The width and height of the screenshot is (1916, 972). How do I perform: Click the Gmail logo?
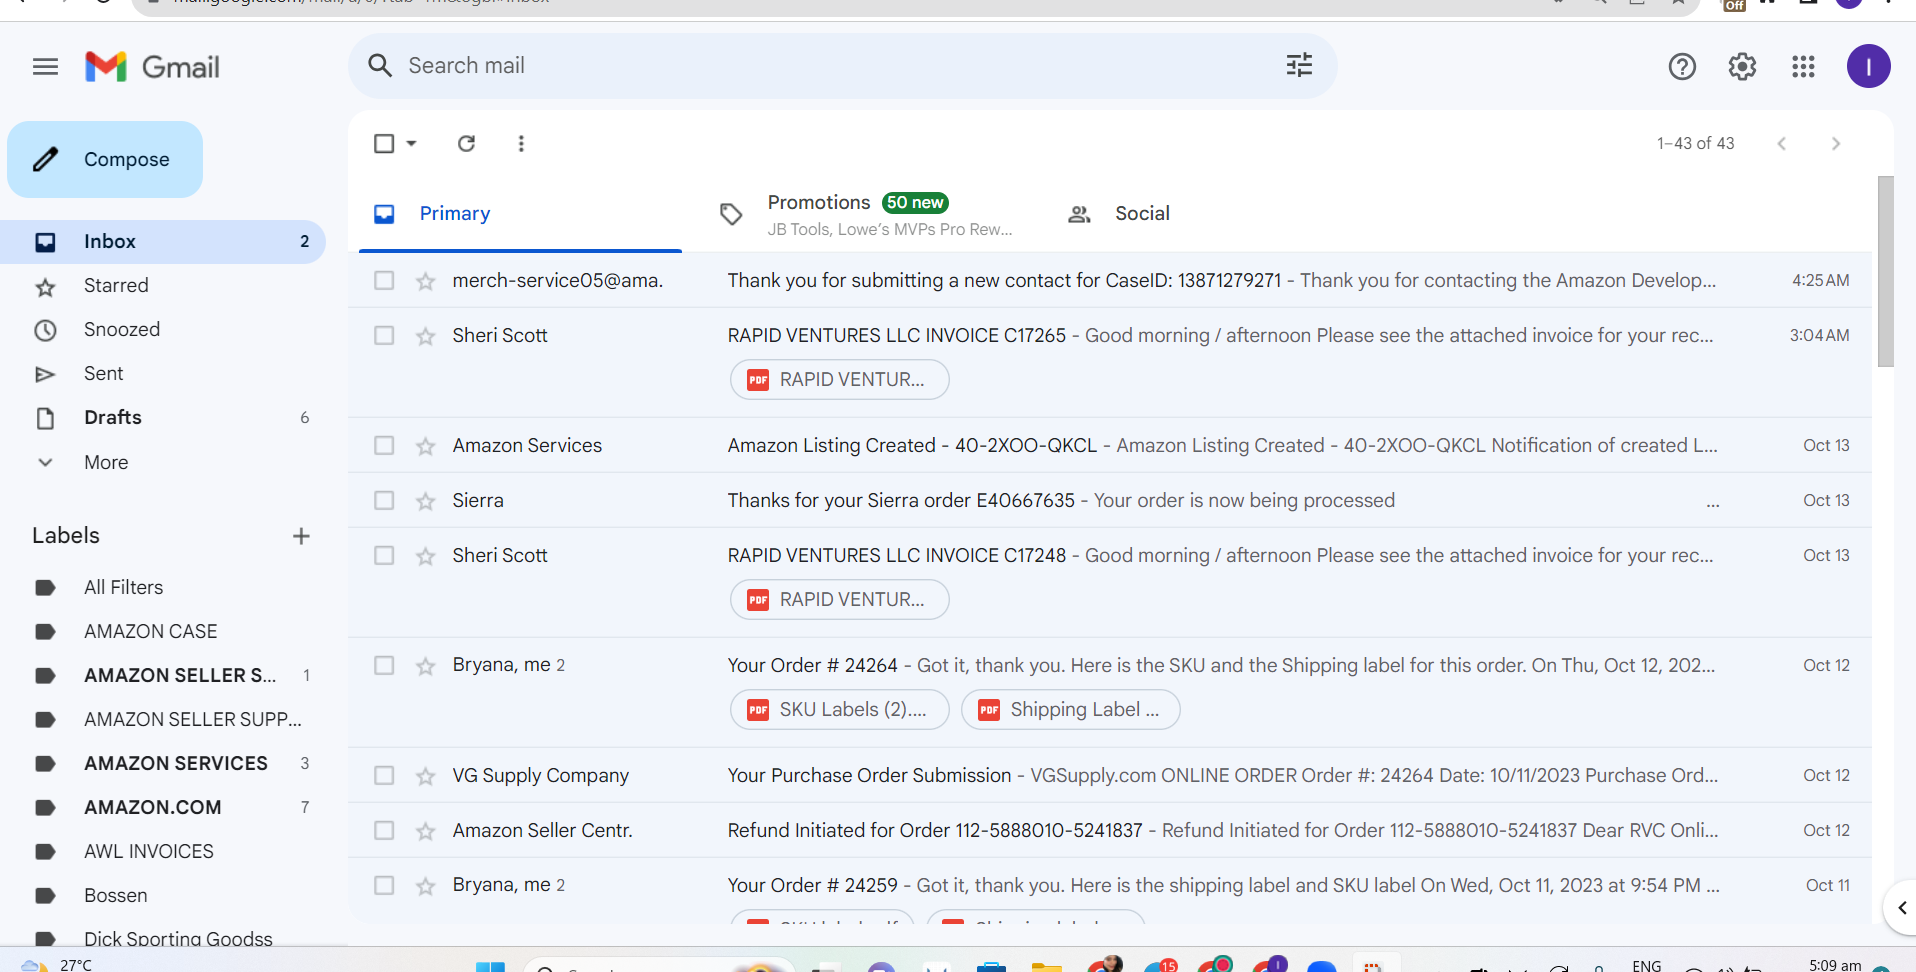point(152,67)
